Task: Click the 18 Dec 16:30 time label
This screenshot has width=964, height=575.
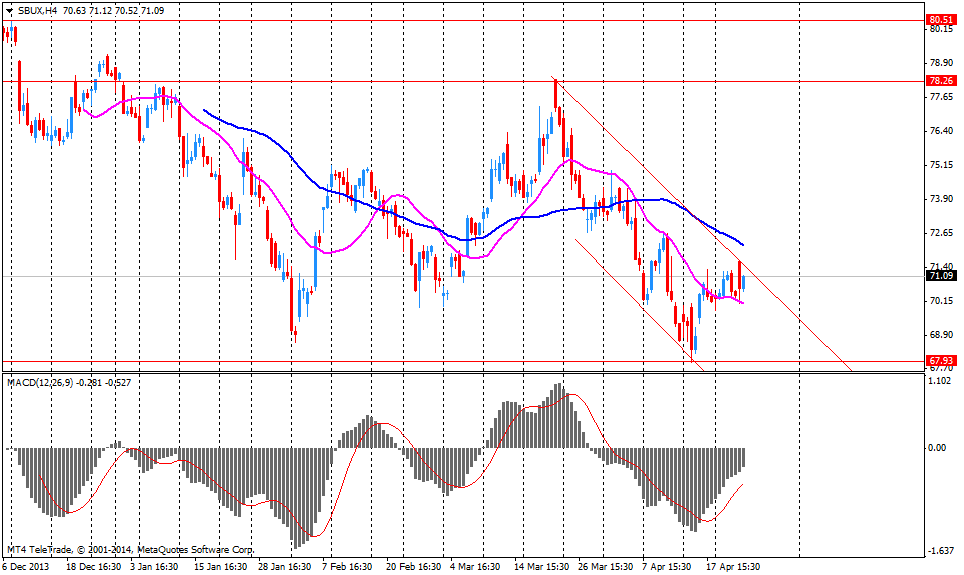Action: click(x=93, y=566)
